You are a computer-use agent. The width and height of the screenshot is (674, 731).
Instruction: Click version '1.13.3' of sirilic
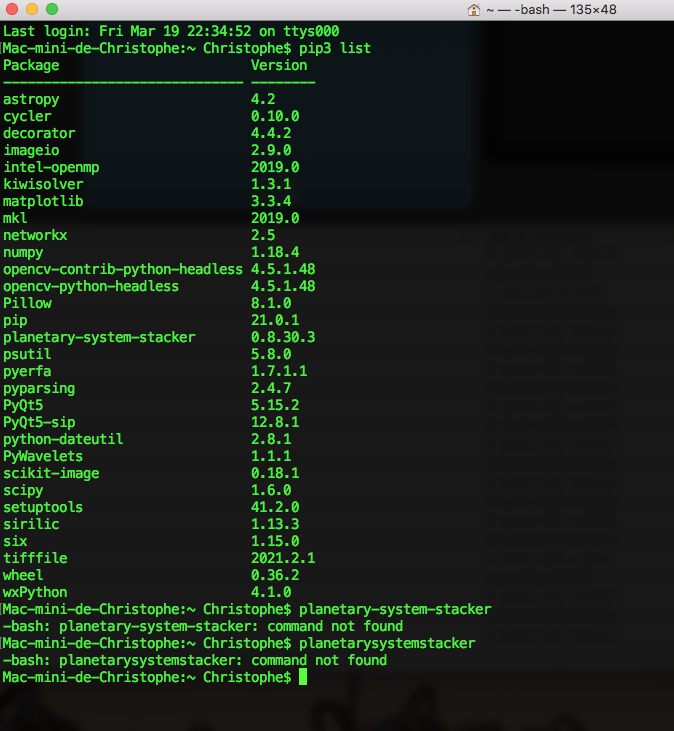tap(275, 524)
